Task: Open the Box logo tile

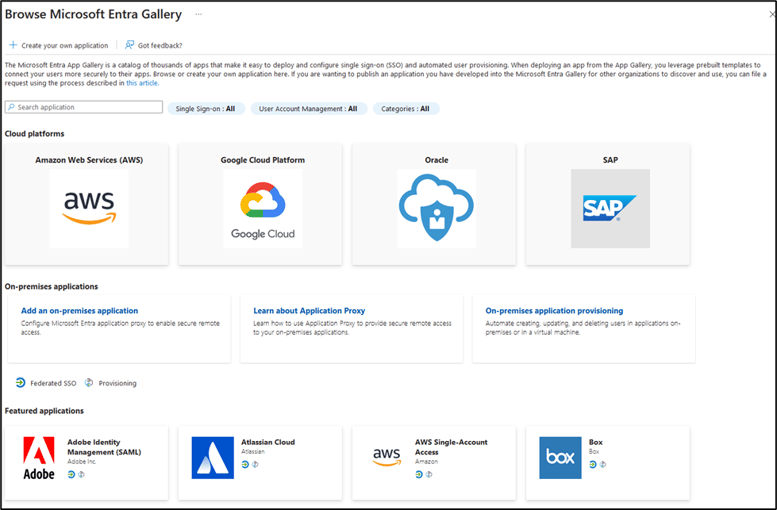Action: click(x=560, y=458)
